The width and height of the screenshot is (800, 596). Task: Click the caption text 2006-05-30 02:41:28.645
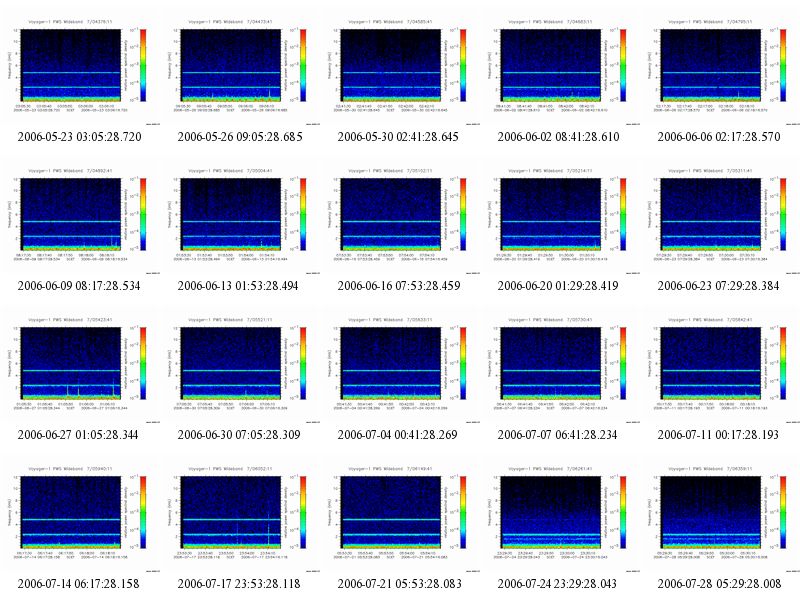pyautogui.click(x=398, y=137)
